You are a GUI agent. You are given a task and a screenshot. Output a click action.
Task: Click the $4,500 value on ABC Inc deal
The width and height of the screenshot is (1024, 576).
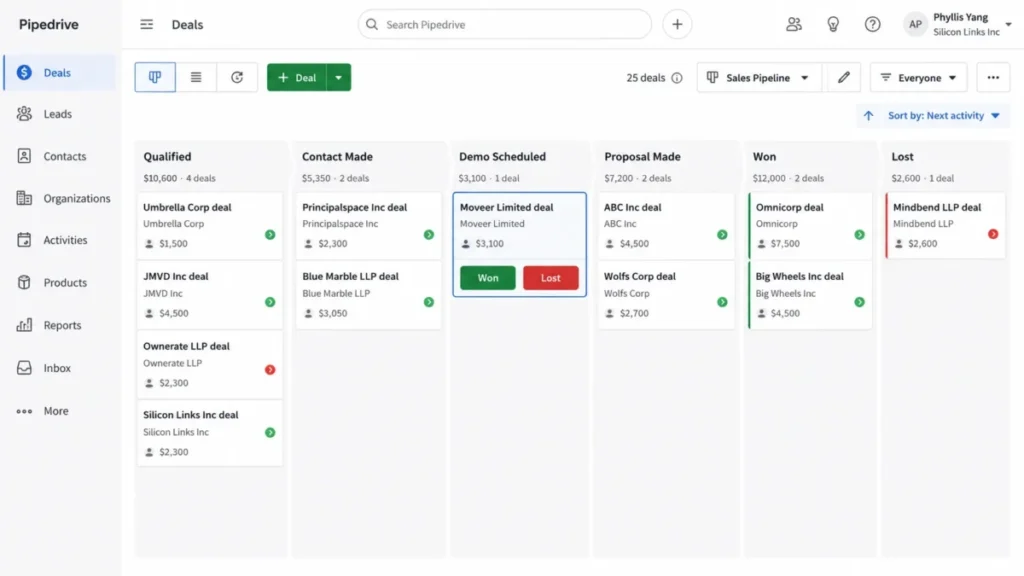634,244
